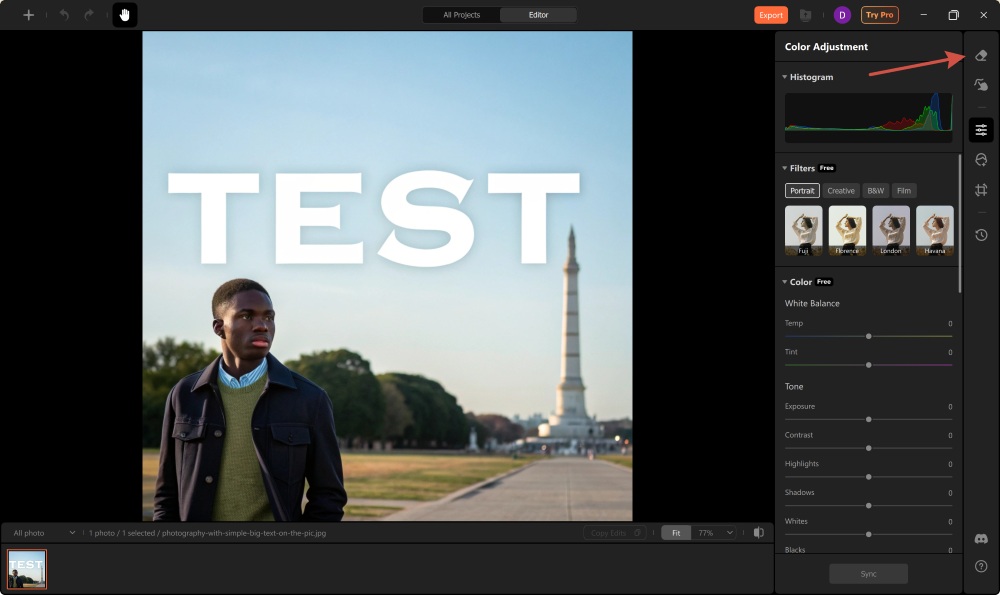The height and width of the screenshot is (595, 1000).
Task: Switch to the All Projects tab
Action: pyautogui.click(x=461, y=15)
